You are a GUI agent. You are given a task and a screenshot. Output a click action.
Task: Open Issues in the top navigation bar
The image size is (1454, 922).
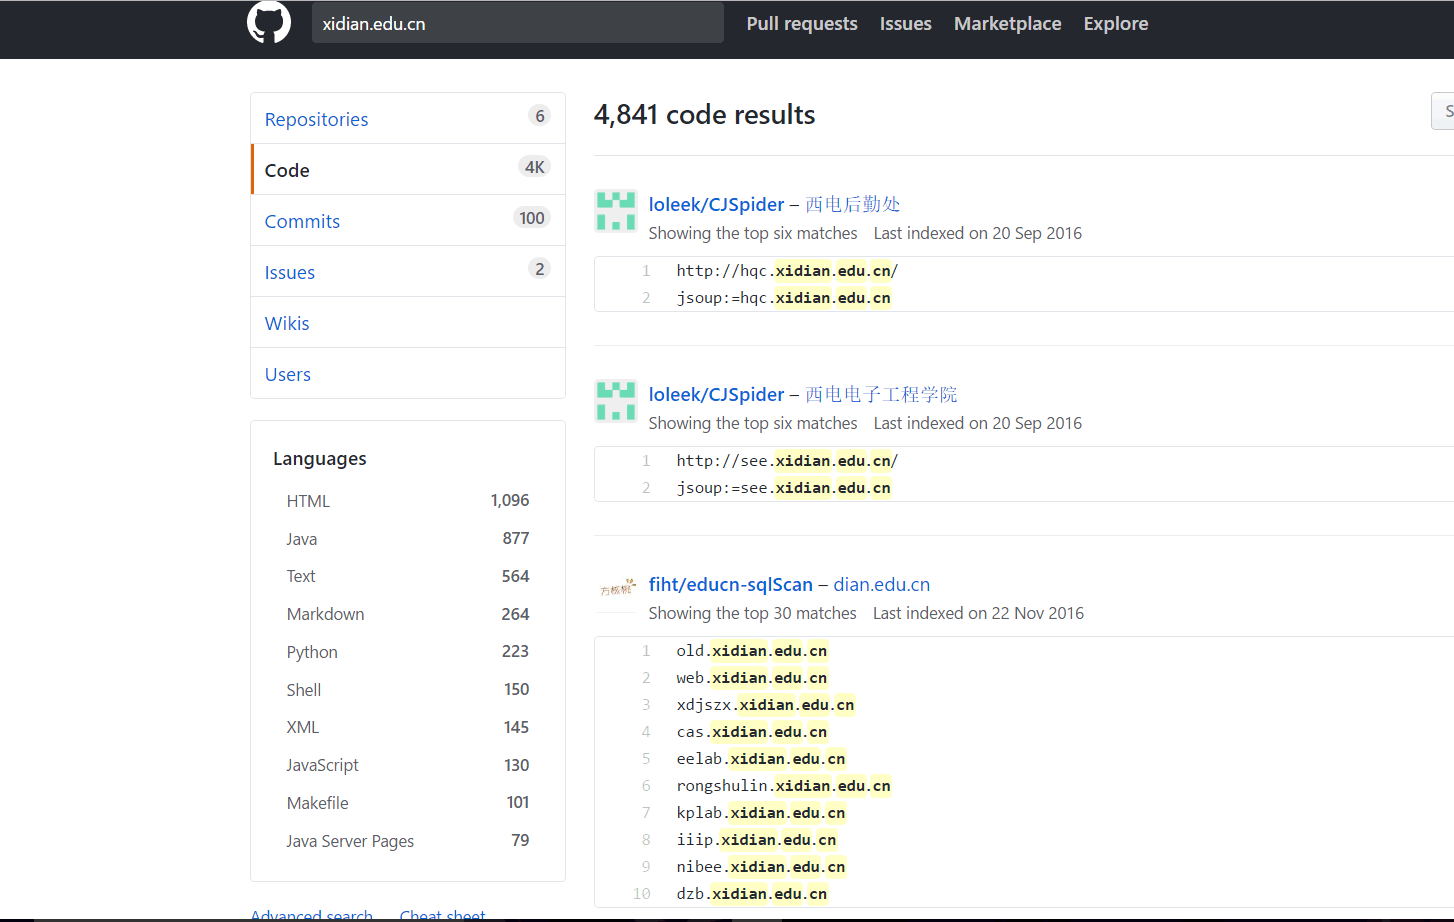pyautogui.click(x=906, y=23)
